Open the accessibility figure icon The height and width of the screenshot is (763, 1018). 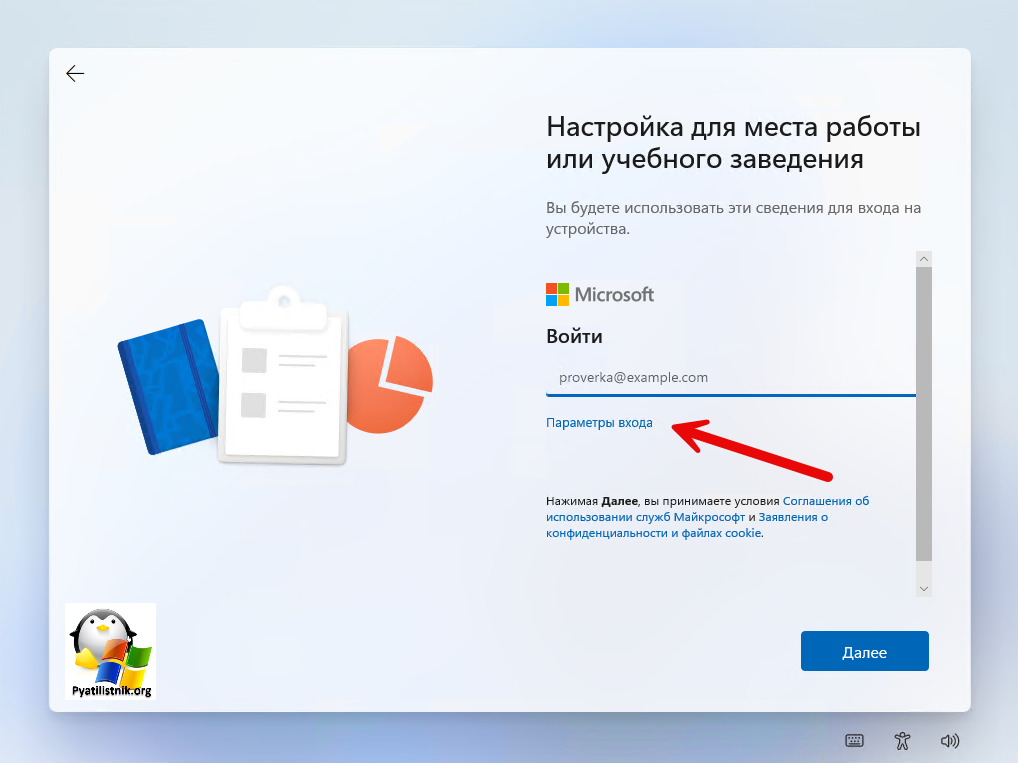(902, 741)
